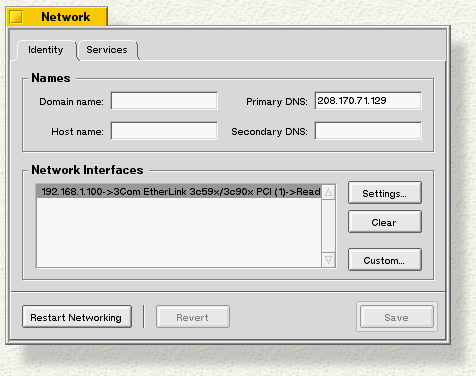Open interface Settings... dialog
This screenshot has width=476, height=376.
[385, 193]
